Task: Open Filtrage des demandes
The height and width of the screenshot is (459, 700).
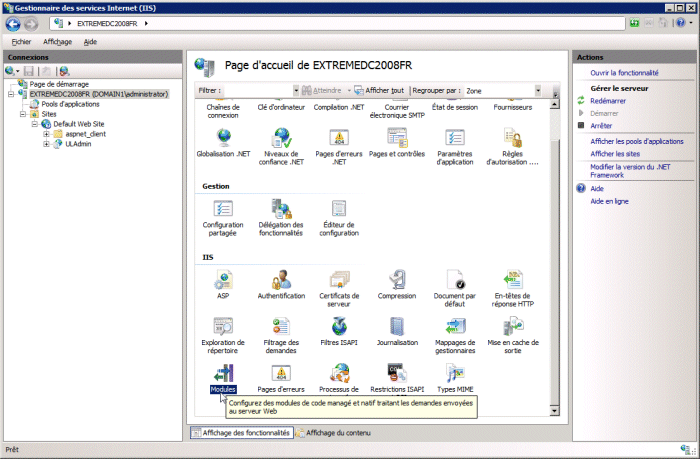Action: pyautogui.click(x=281, y=335)
